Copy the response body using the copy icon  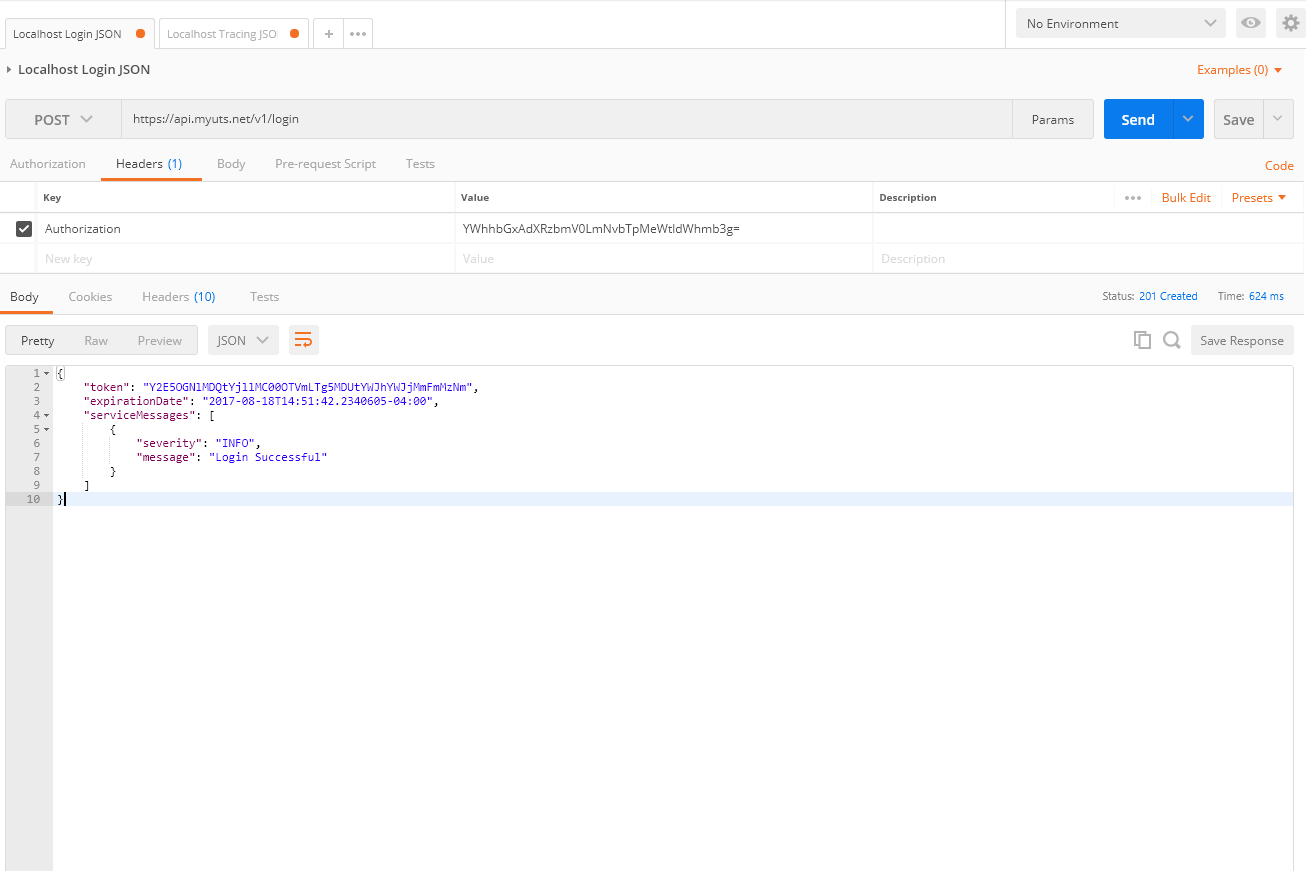1142,340
